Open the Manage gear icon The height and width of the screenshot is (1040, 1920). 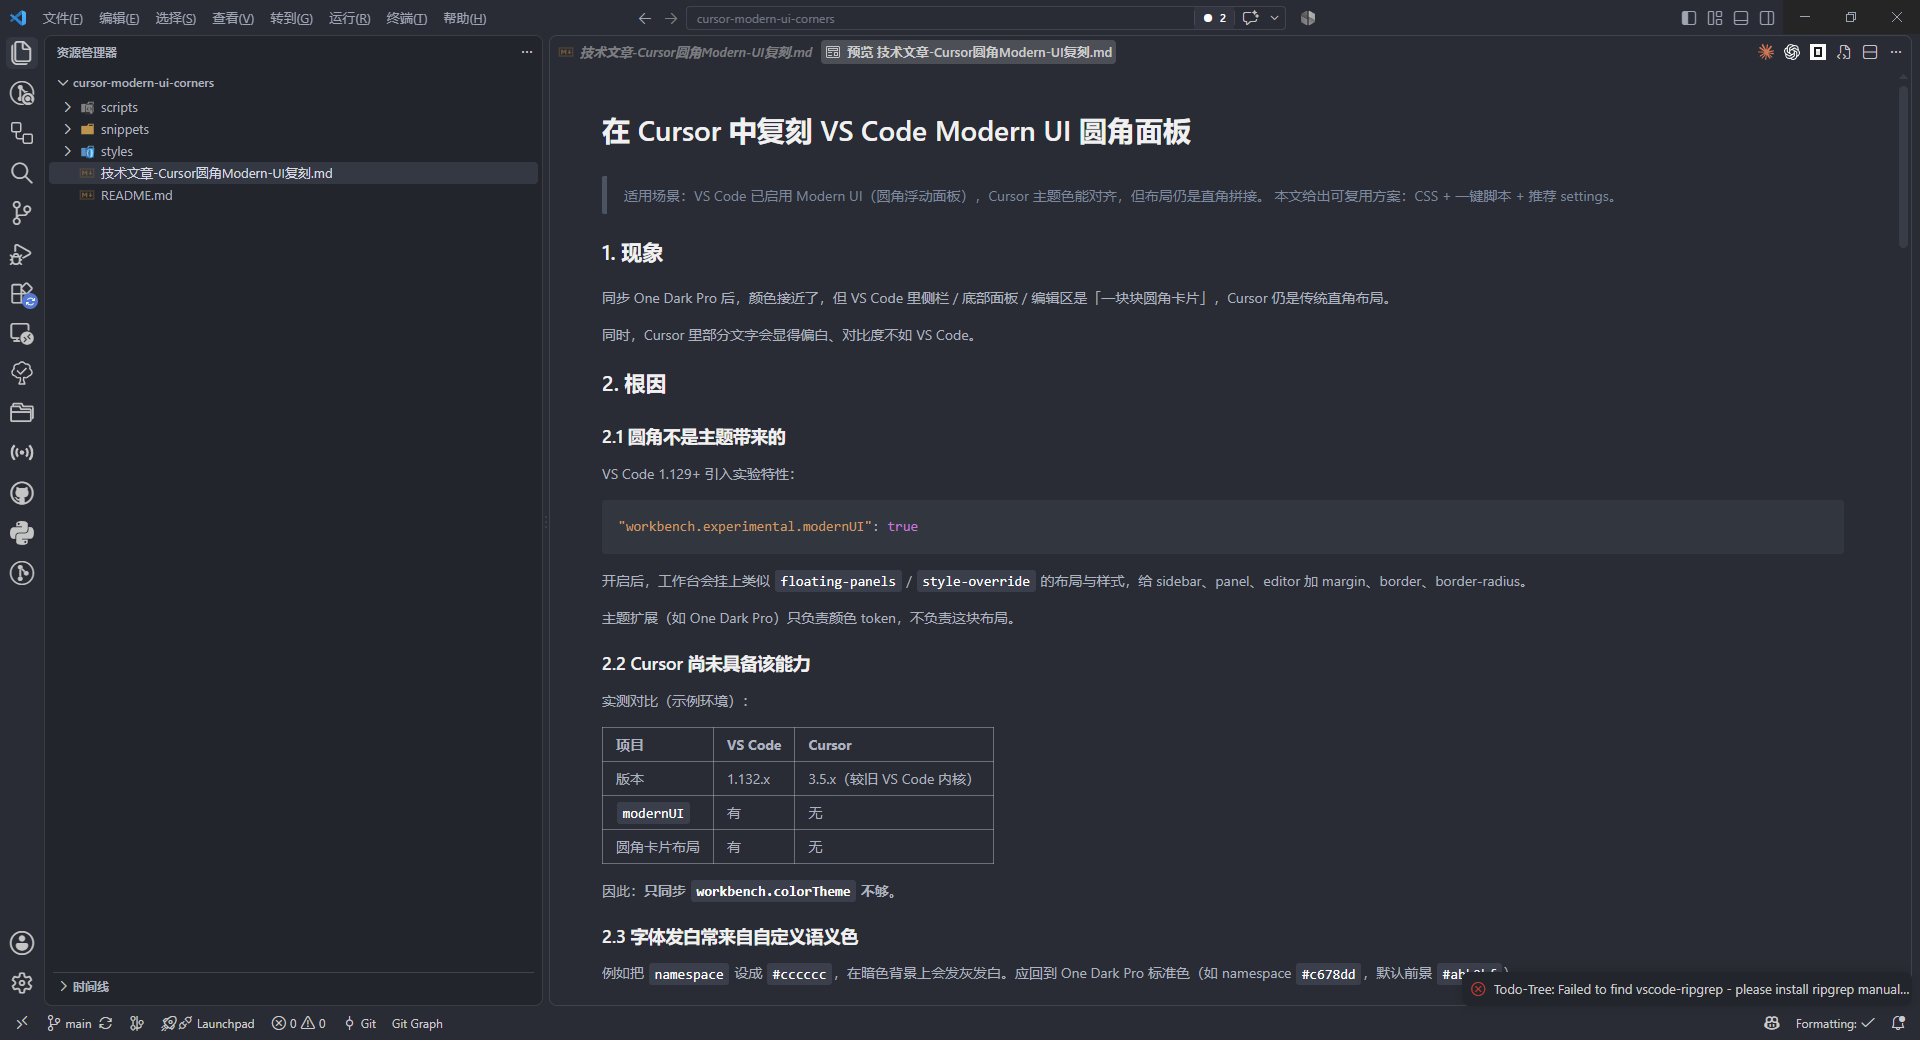pos(21,983)
